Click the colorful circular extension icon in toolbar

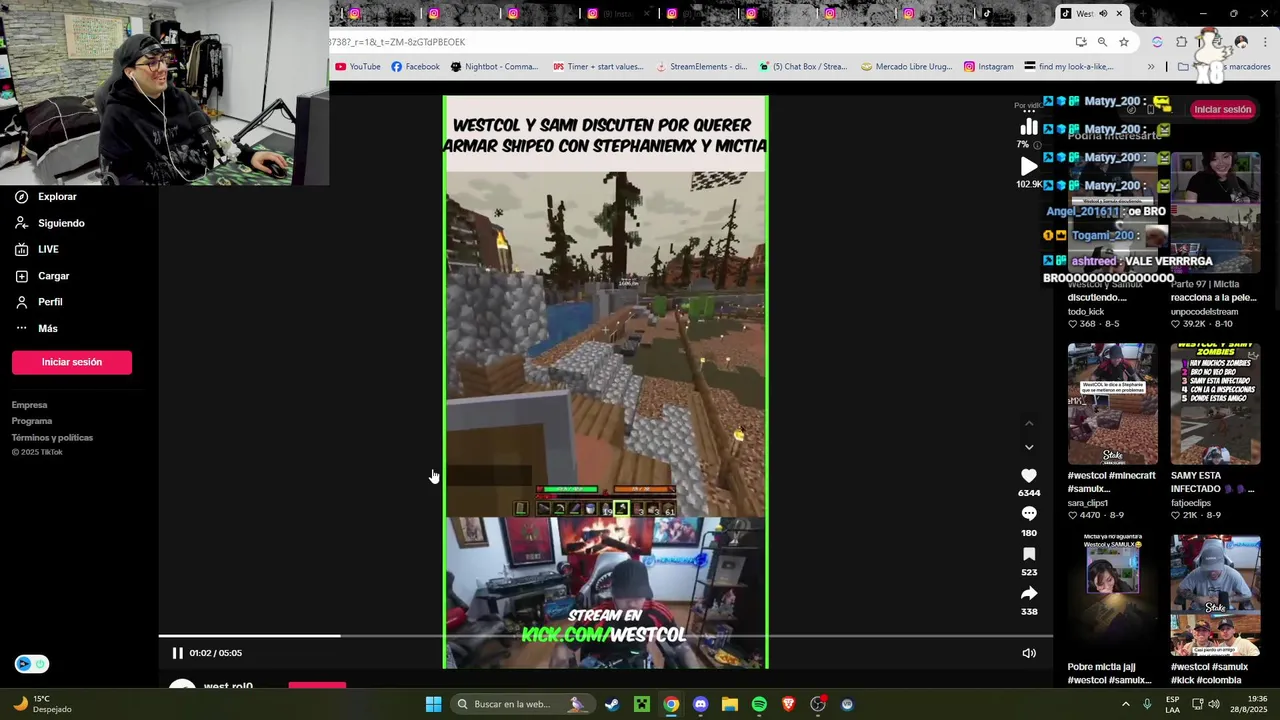tap(1157, 42)
